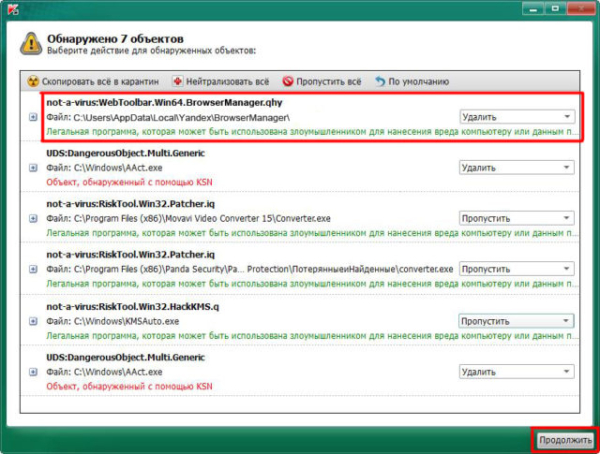The image size is (600, 454).
Task: Click the yellow warning triangle icon
Action: click(31, 44)
